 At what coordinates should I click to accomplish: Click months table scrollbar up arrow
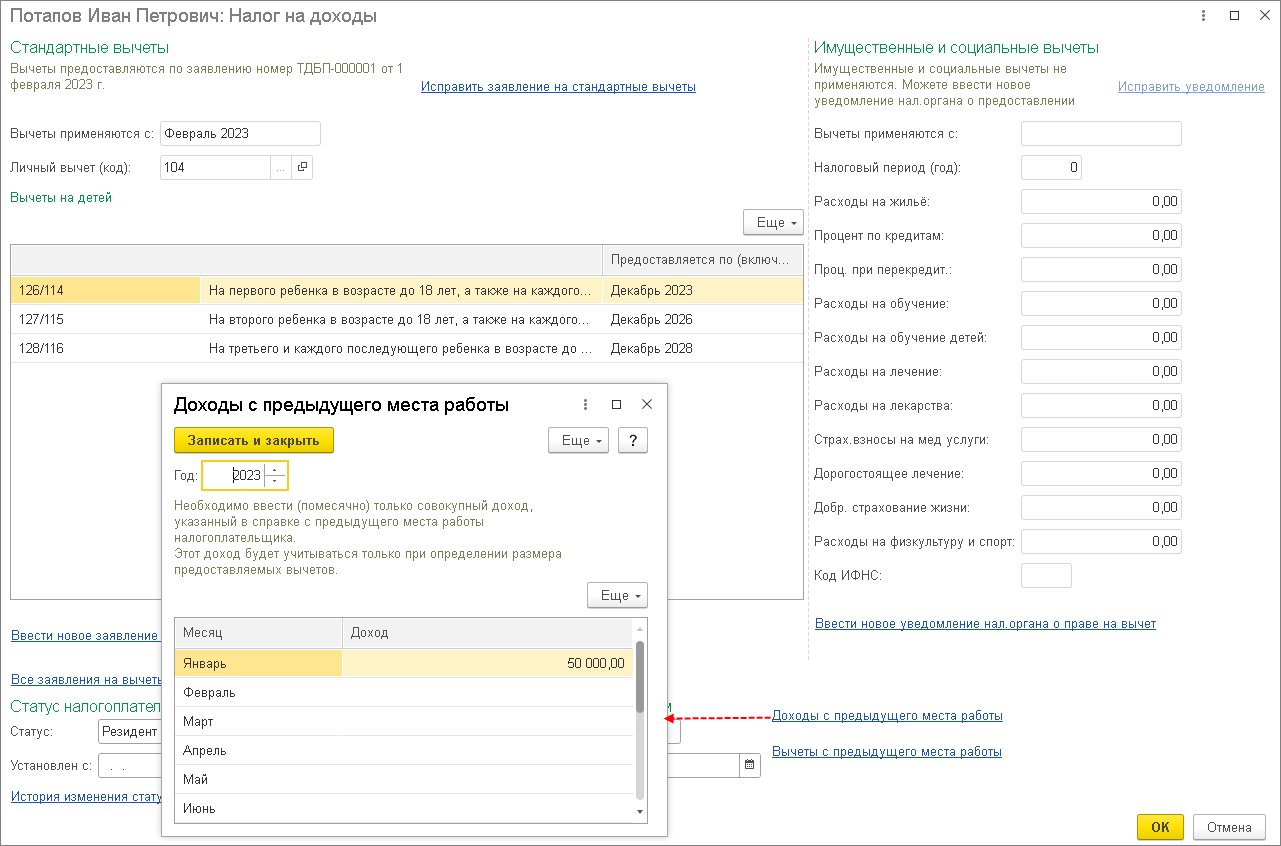click(640, 628)
